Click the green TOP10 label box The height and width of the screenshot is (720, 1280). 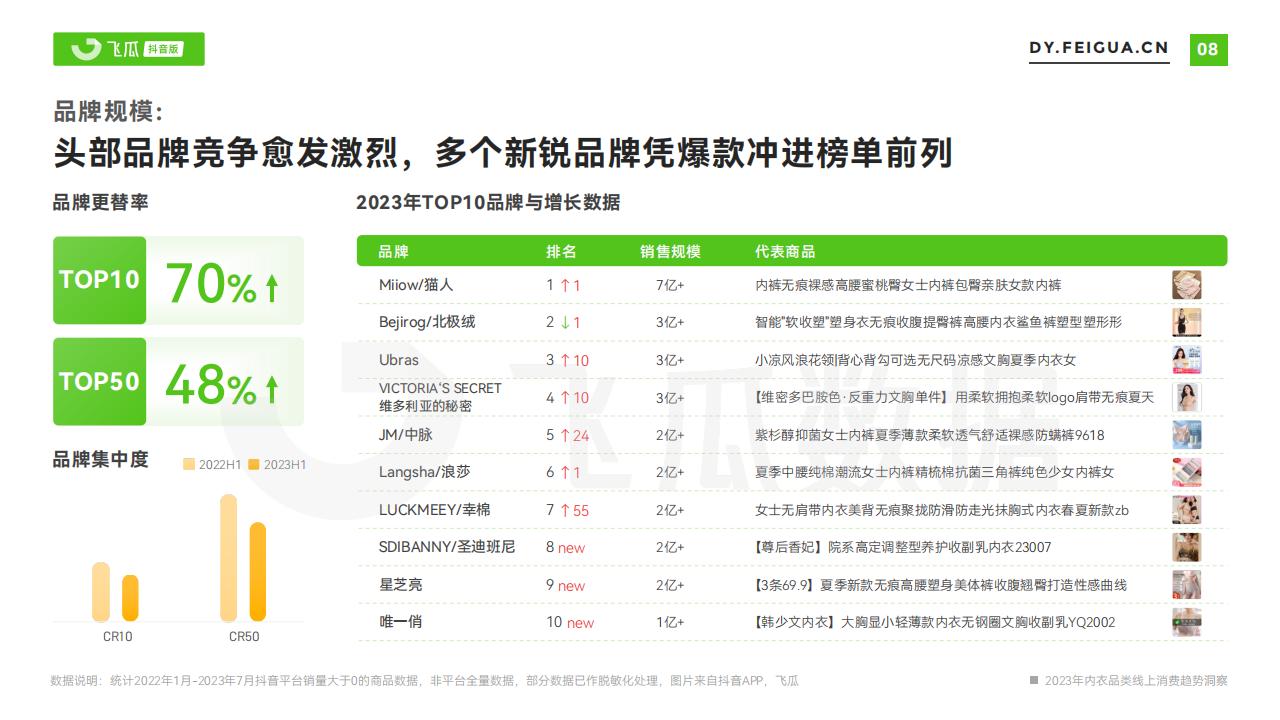point(99,280)
